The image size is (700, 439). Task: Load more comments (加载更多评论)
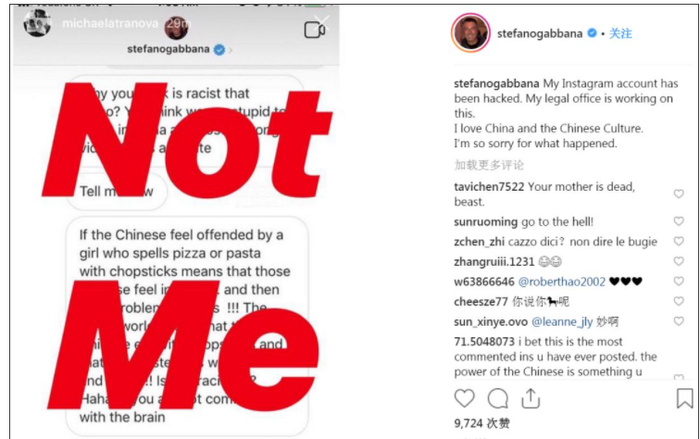[x=489, y=165]
